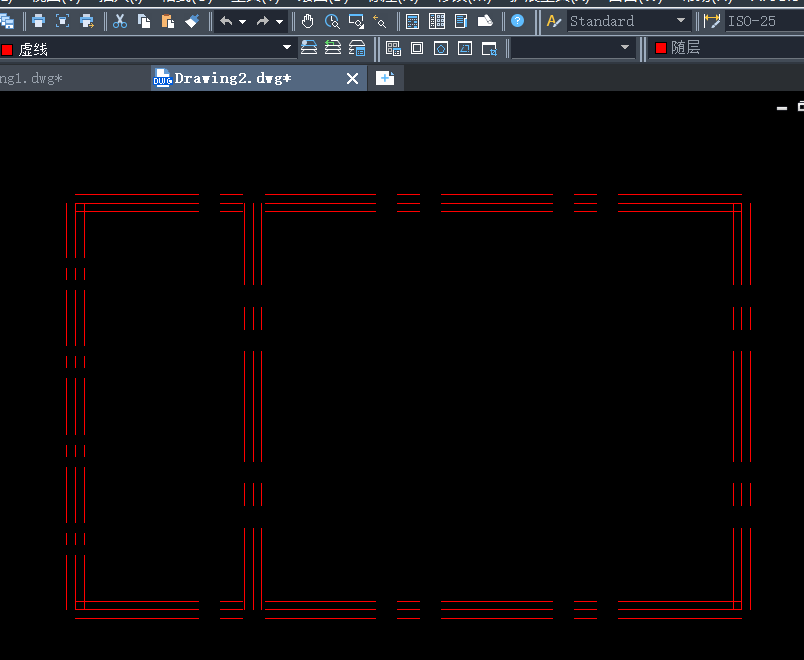The image size is (804, 660).
Task: Click the Undo arrow
Action: [x=226, y=21]
